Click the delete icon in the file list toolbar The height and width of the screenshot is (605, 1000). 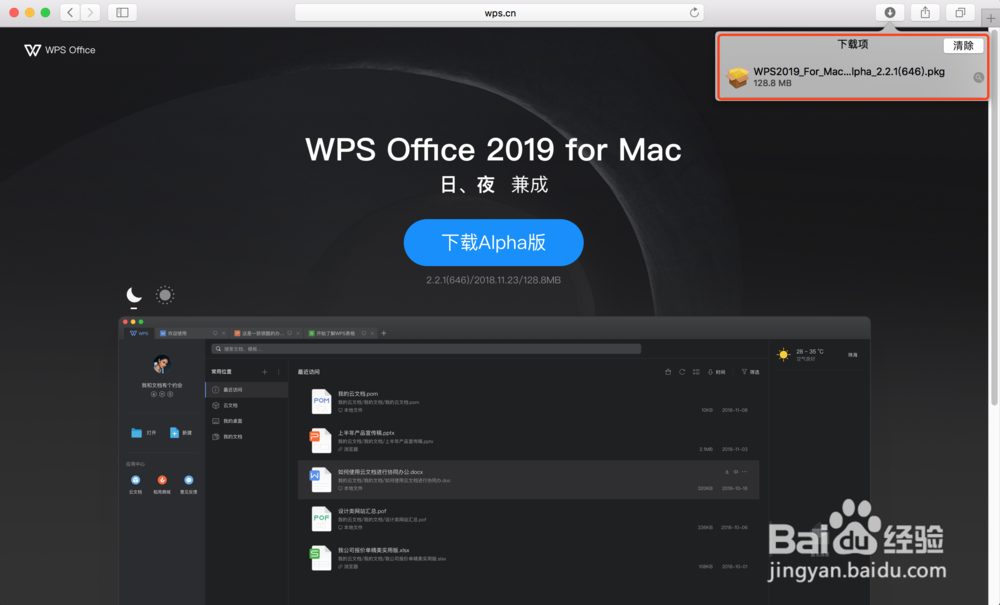(x=668, y=371)
